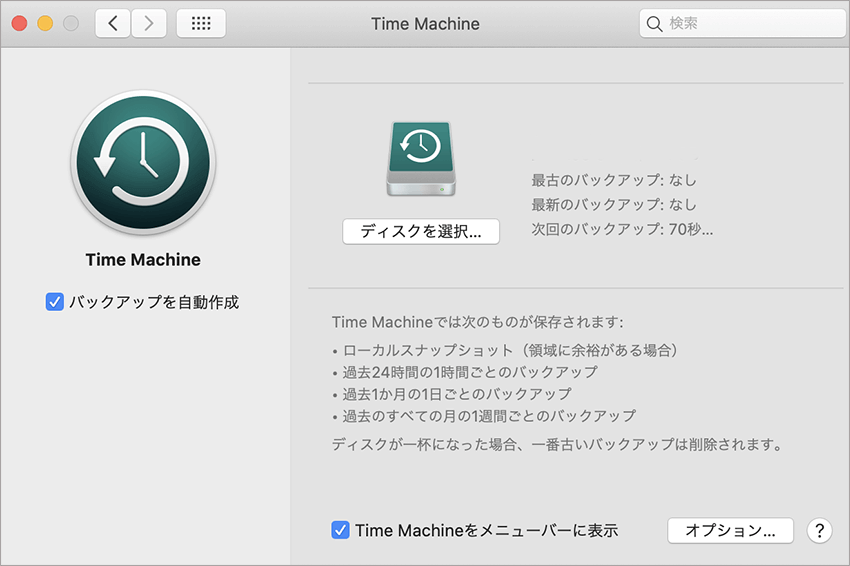
Task: Open the オプション... settings button
Action: [730, 530]
